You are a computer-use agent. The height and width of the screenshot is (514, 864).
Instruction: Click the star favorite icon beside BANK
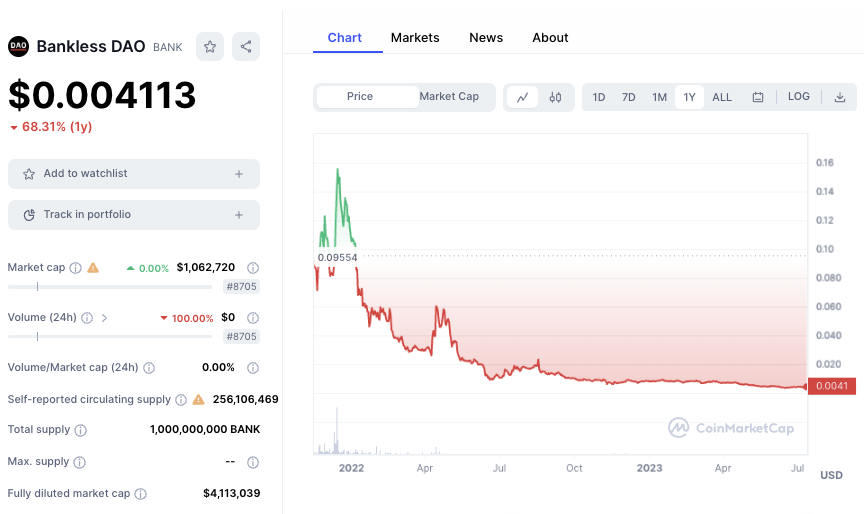(x=210, y=46)
